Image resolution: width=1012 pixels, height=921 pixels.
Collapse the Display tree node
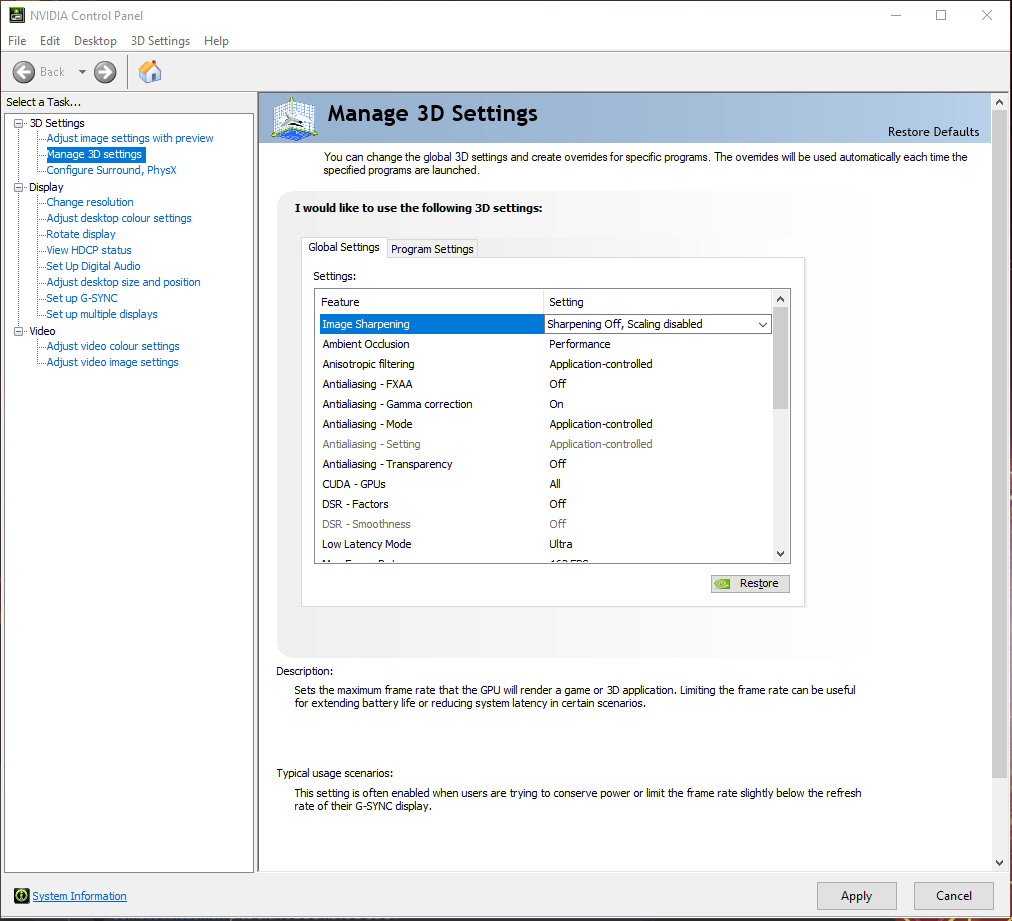pyautogui.click(x=19, y=187)
